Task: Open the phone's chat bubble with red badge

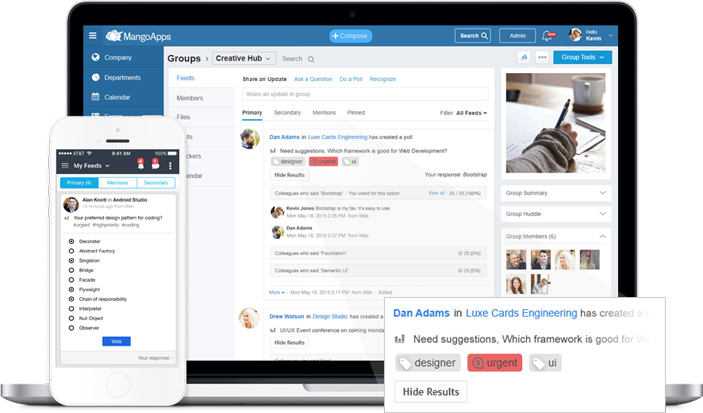Action: [155, 165]
